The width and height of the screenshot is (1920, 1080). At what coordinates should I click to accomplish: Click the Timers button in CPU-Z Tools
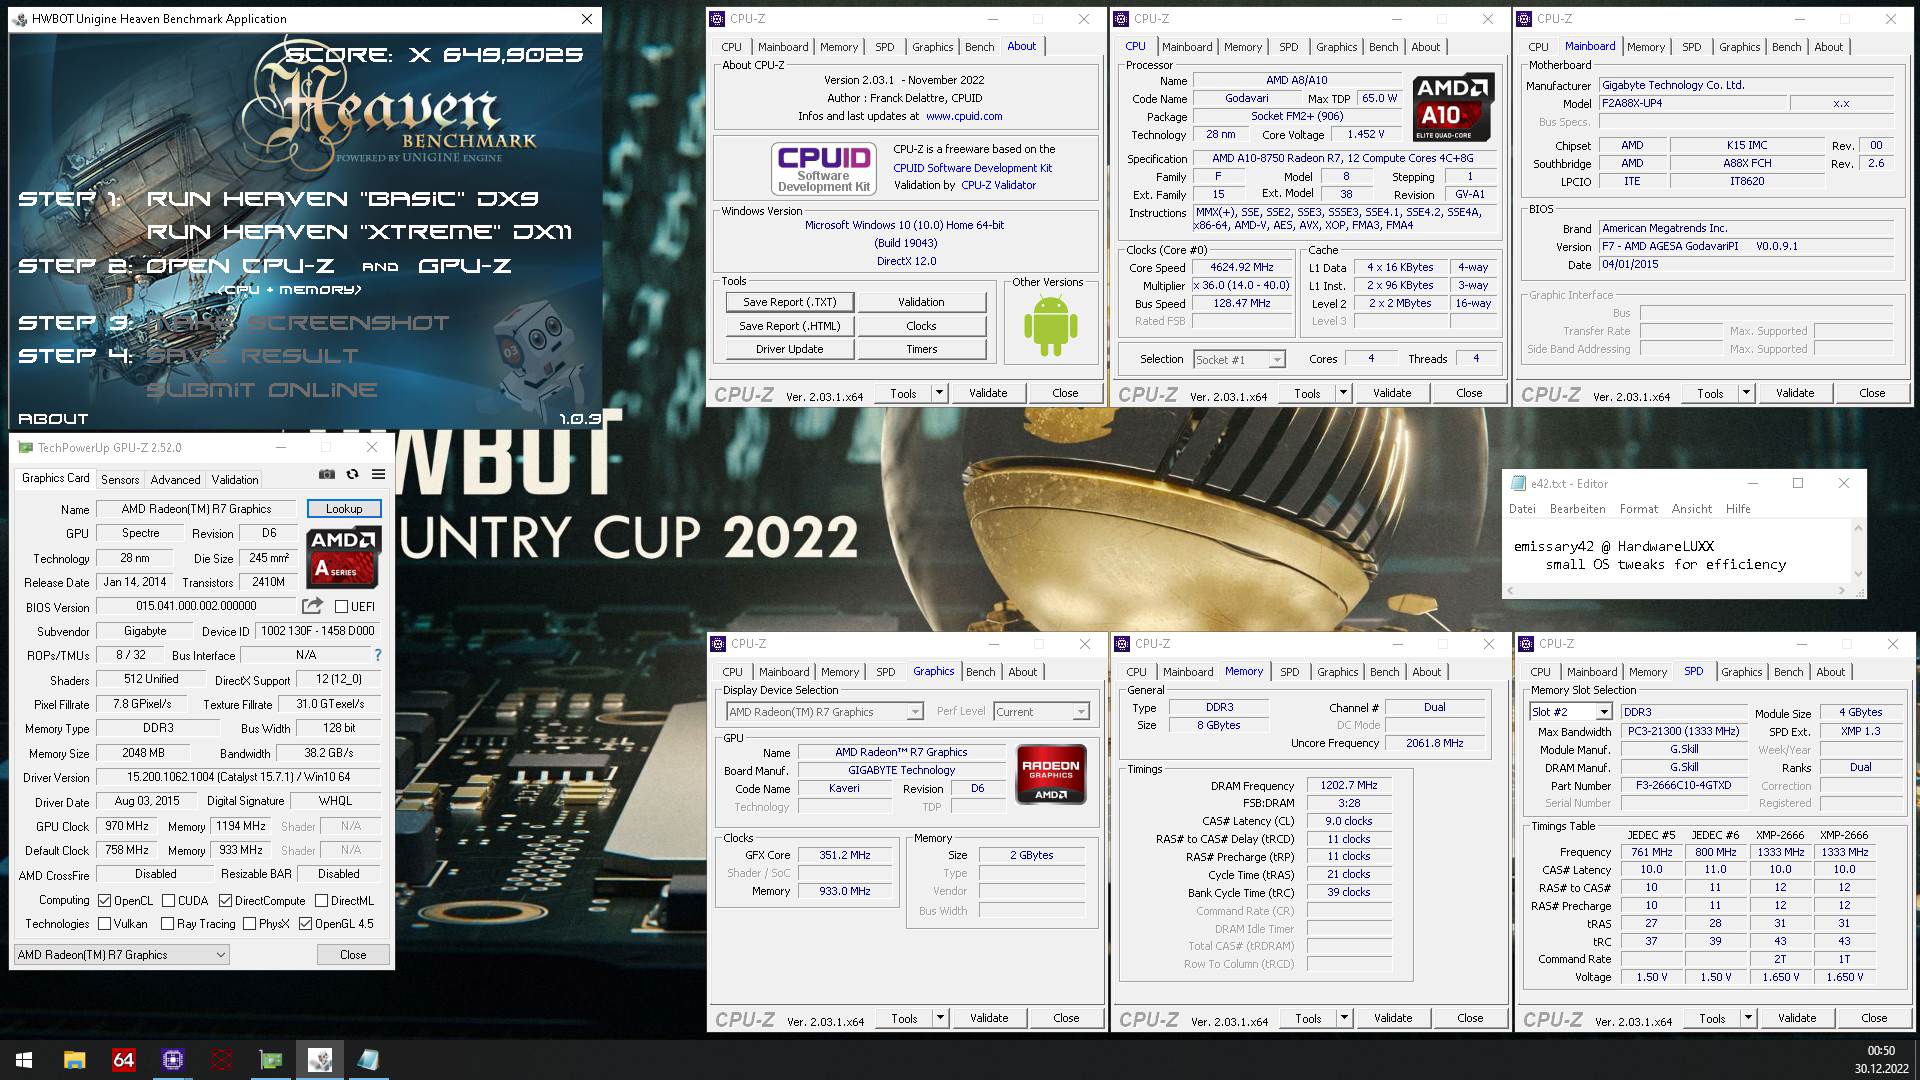(x=921, y=349)
